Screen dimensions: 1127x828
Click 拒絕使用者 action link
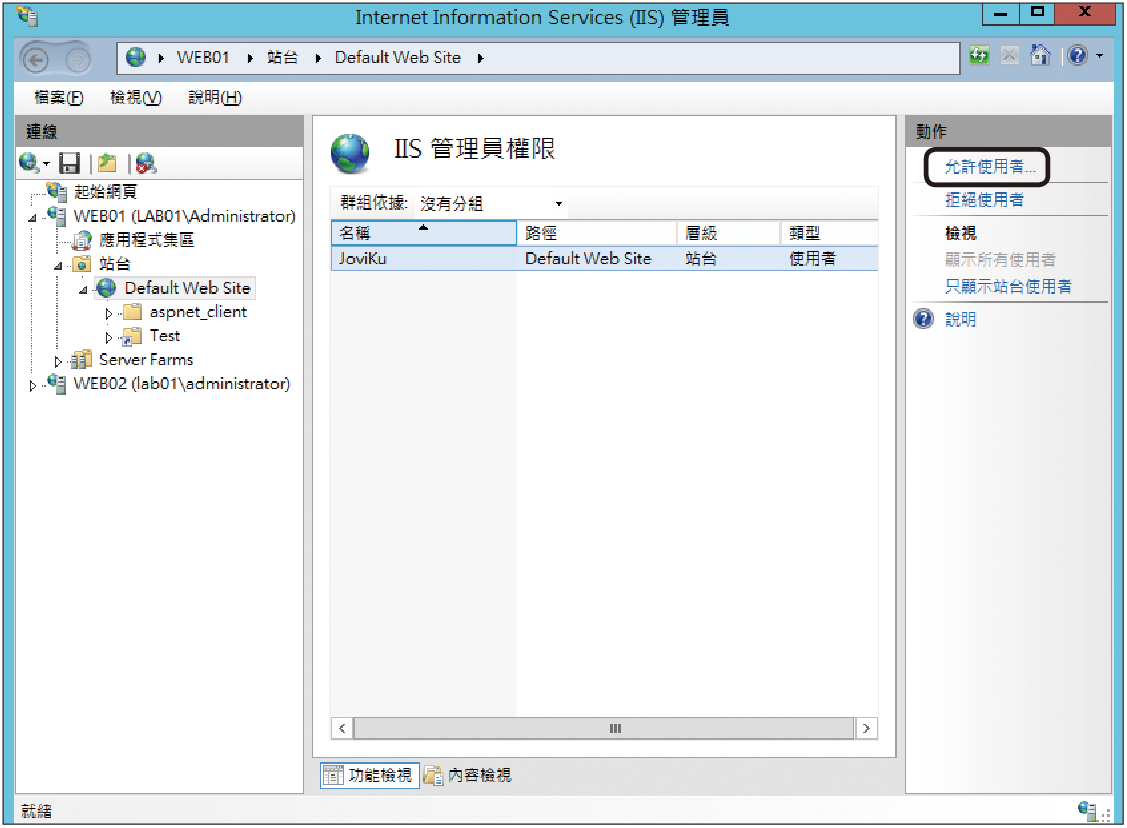984,200
